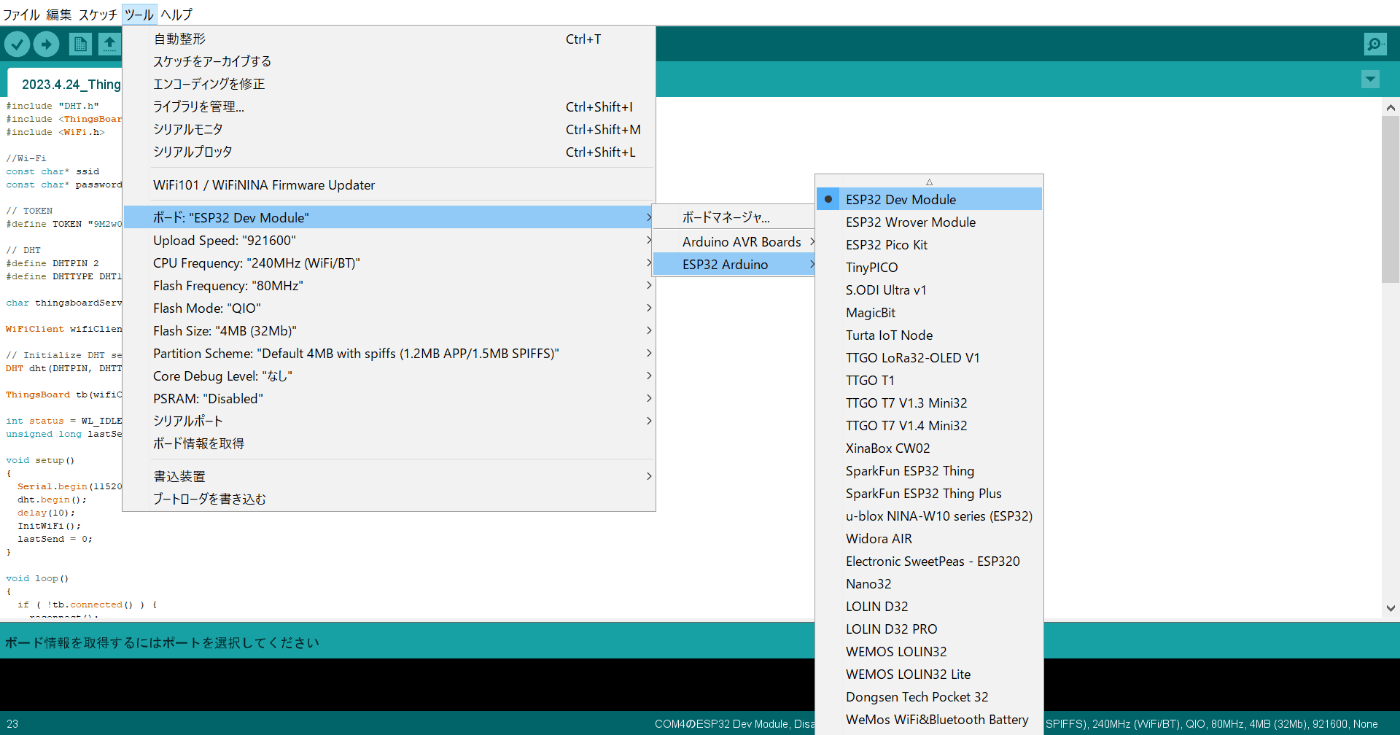Expand Flash Mode "QIO" submenu
The height and width of the screenshot is (735, 1400).
(389, 308)
